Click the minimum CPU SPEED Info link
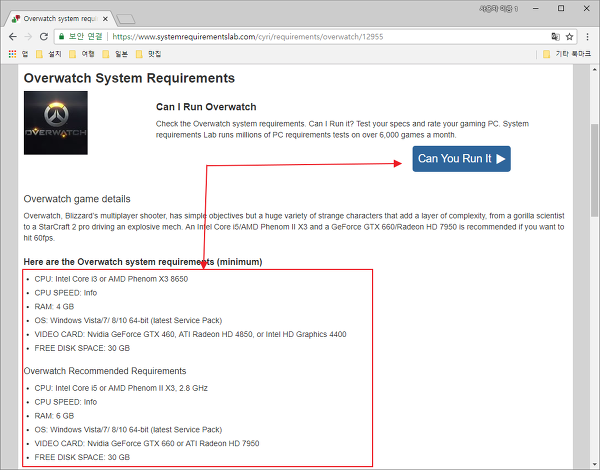Image resolution: width=600 pixels, height=470 pixels. pyautogui.click(x=90, y=293)
